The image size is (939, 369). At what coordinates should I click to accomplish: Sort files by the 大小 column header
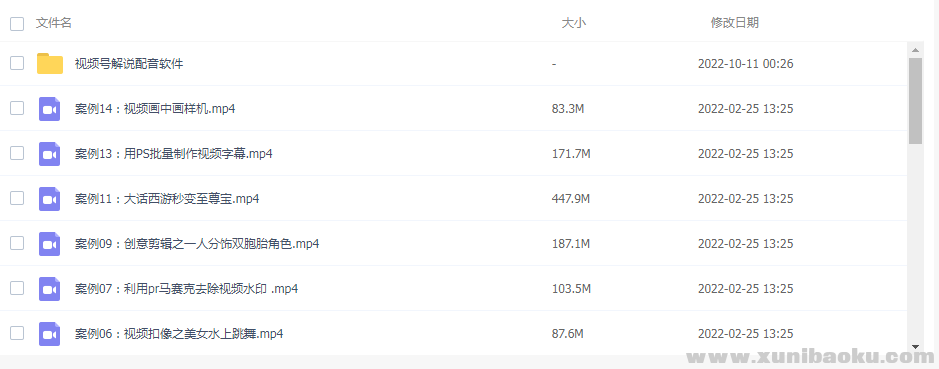coord(573,23)
